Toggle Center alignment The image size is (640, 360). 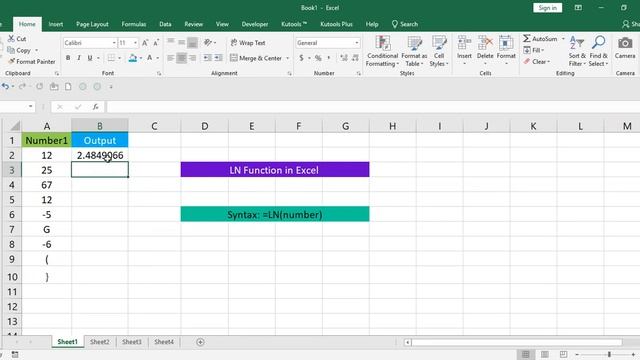coord(182,58)
